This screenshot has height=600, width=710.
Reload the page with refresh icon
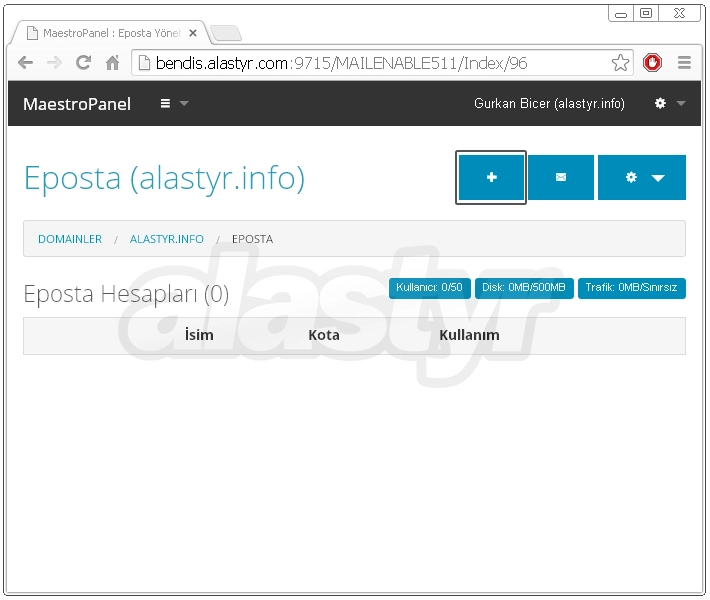(x=83, y=62)
